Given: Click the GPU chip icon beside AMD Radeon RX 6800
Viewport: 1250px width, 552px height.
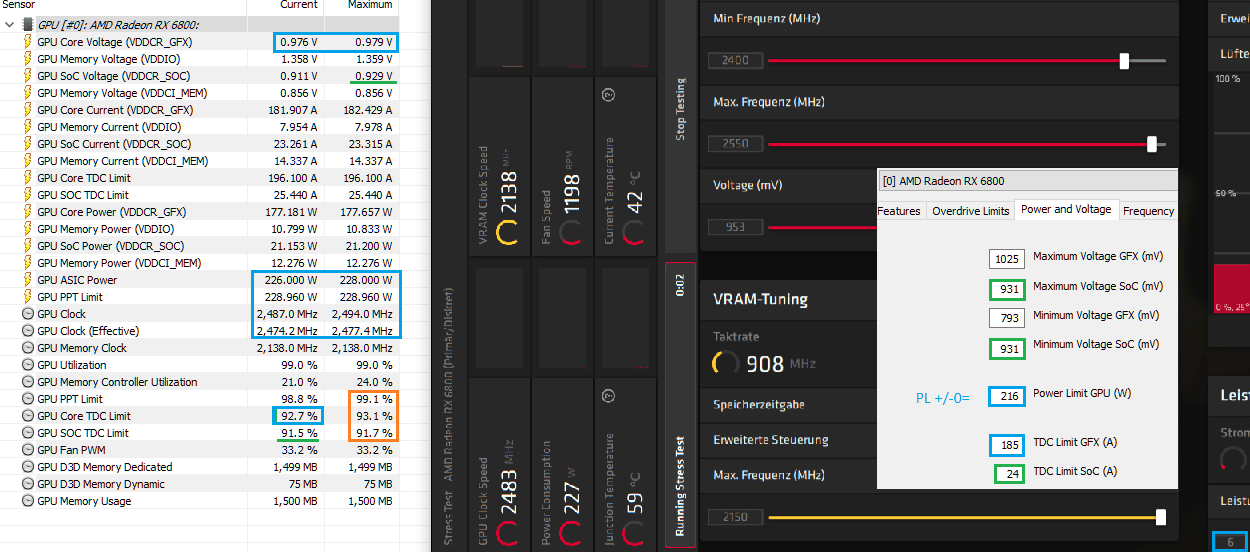Looking at the screenshot, I should pyautogui.click(x=27, y=24).
